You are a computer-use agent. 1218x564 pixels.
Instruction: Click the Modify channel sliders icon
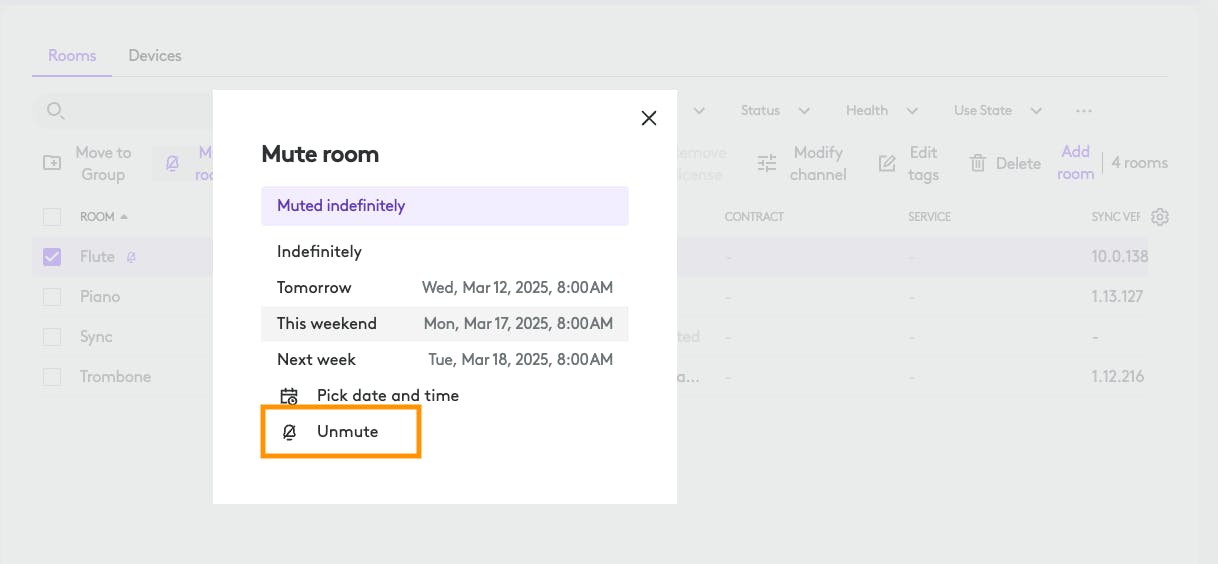coord(767,164)
